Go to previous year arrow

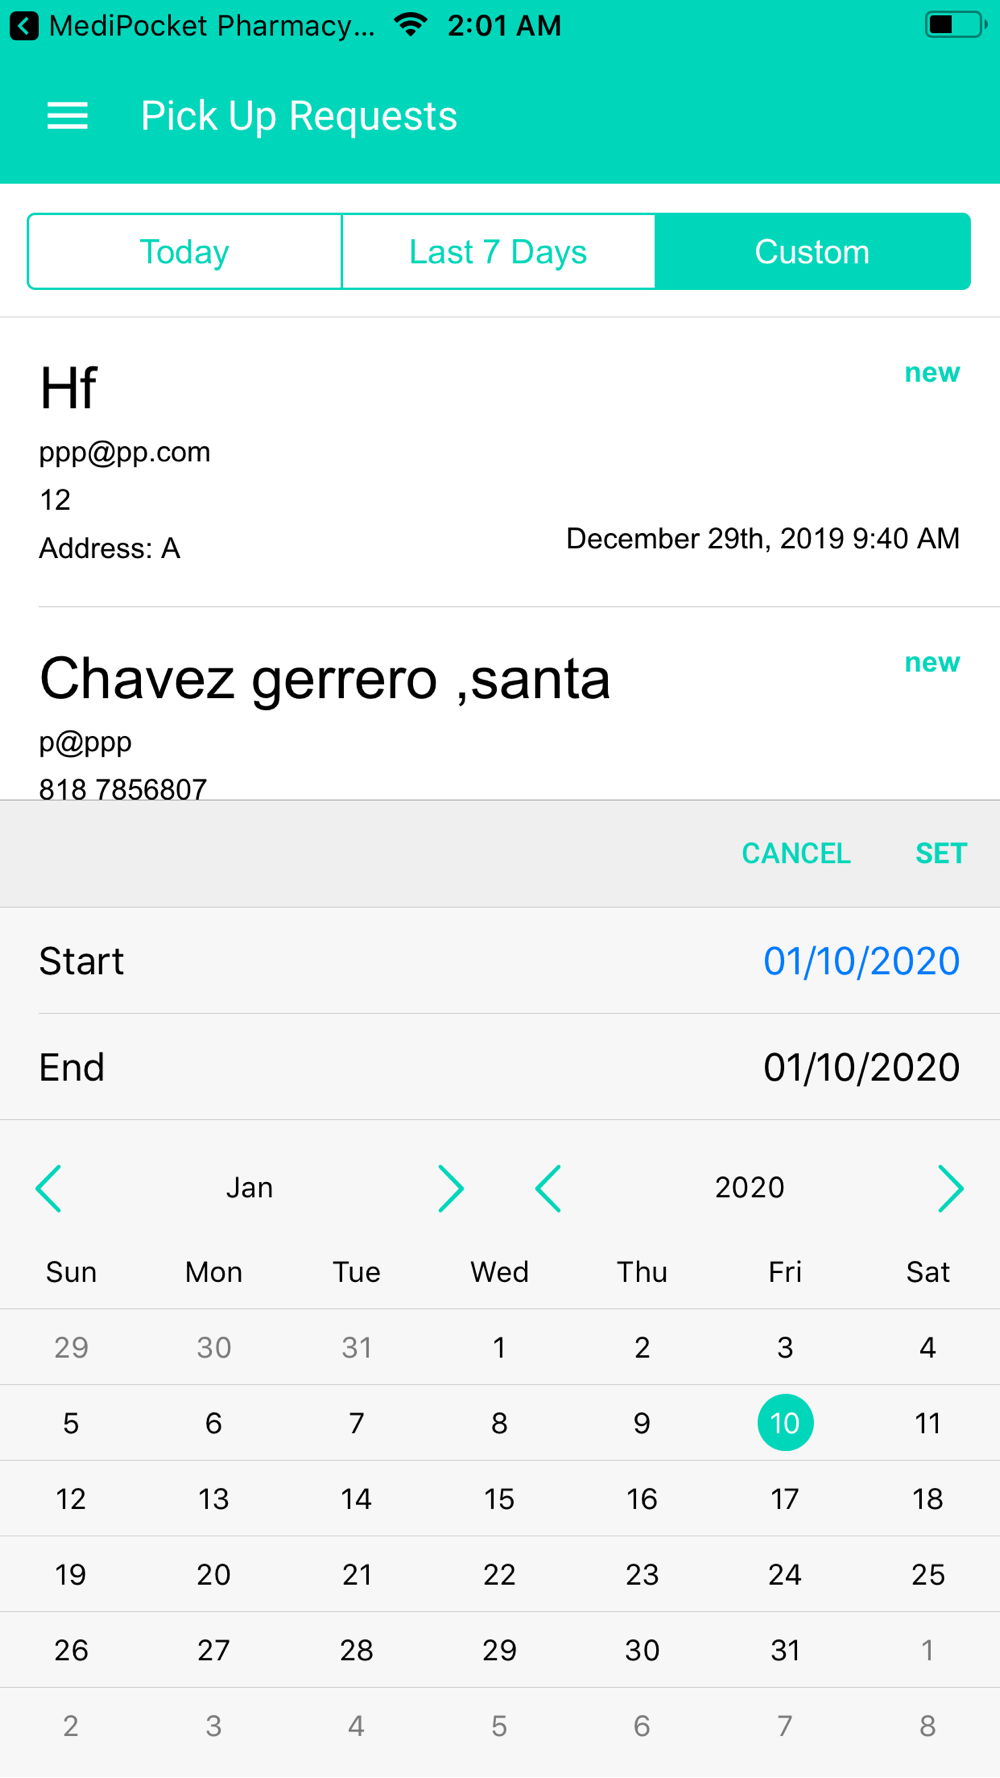[x=548, y=1188]
